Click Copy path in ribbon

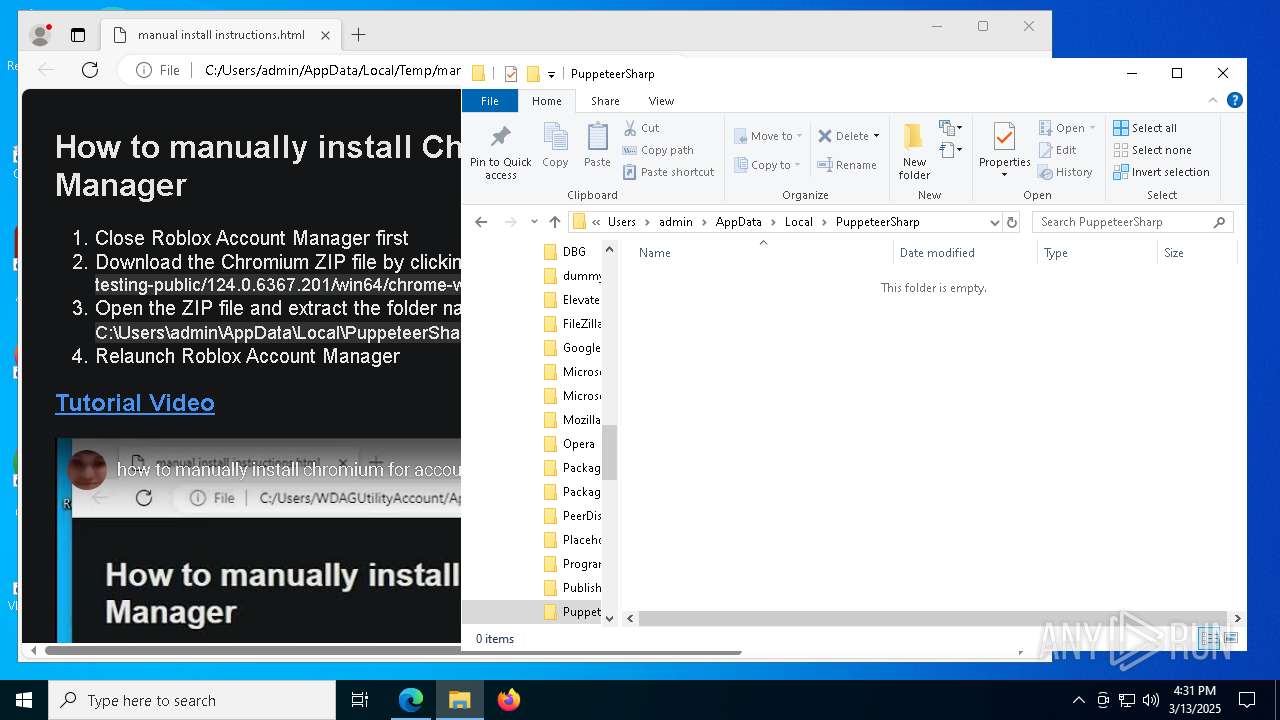[x=658, y=150]
